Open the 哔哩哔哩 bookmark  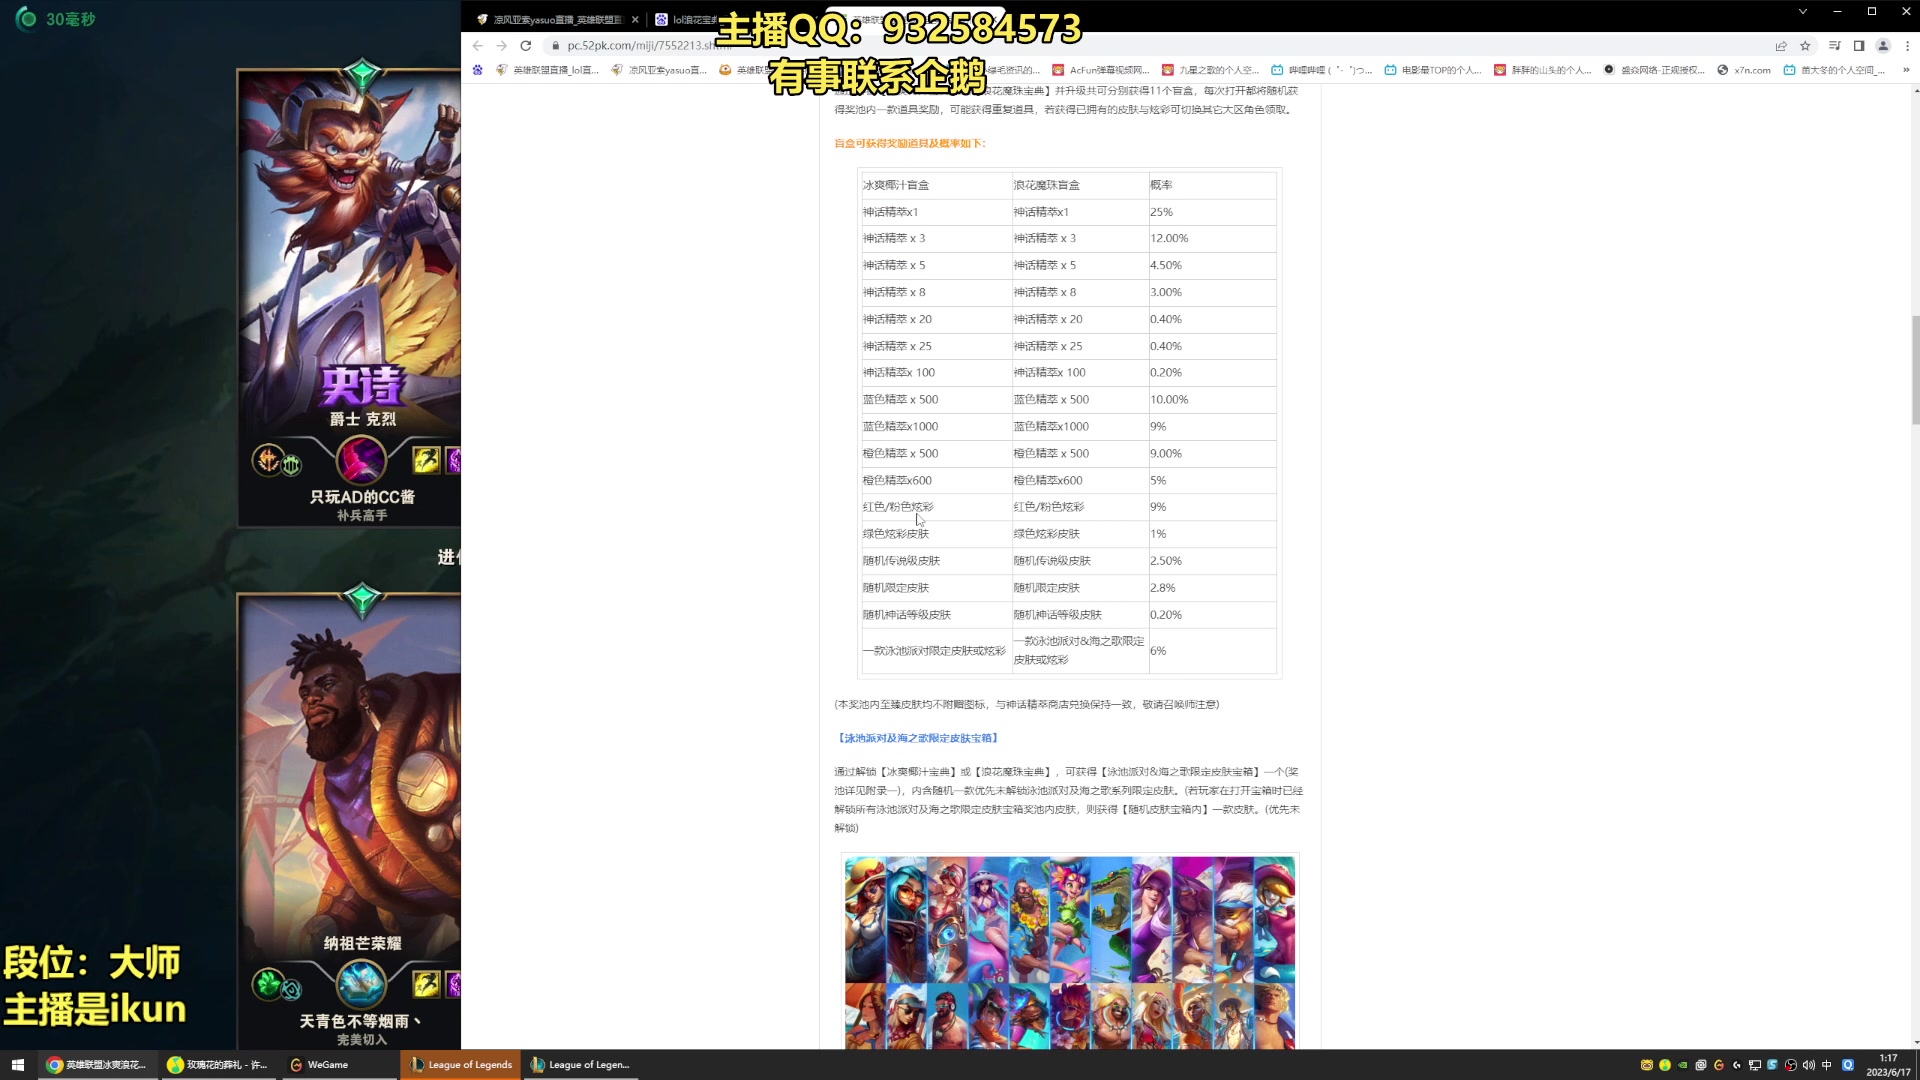point(1322,70)
